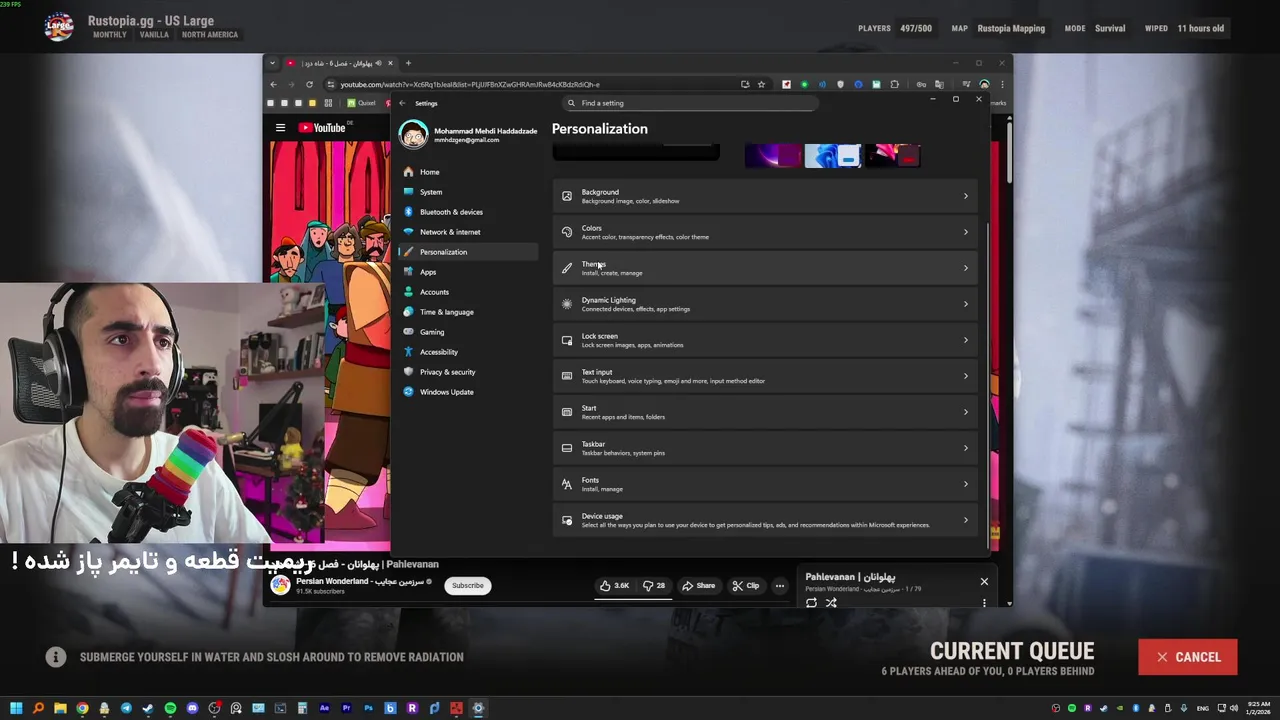Subscribe to Persian Wonderland channel

pyautogui.click(x=467, y=585)
